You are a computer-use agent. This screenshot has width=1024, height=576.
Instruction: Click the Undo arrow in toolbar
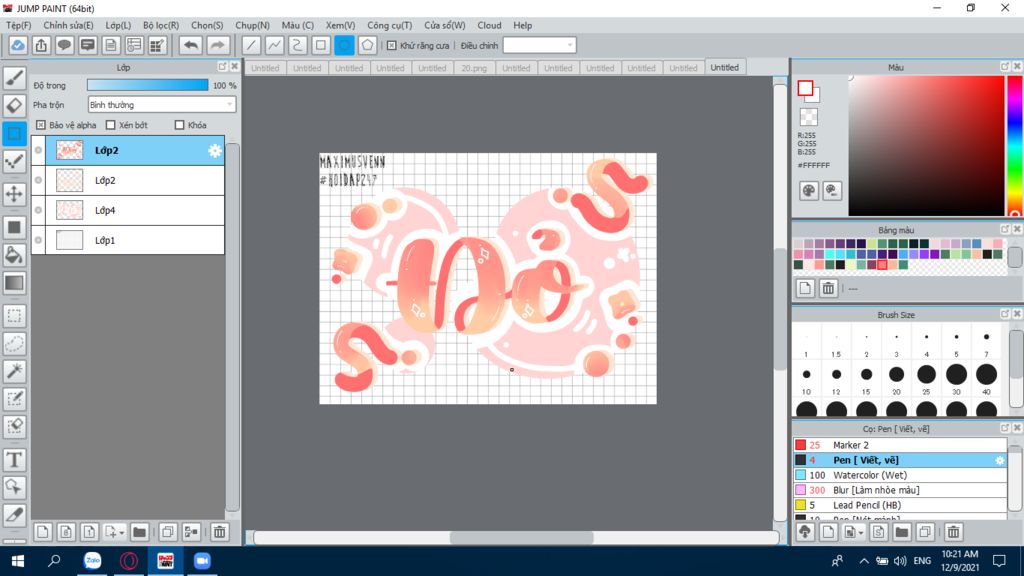click(191, 45)
